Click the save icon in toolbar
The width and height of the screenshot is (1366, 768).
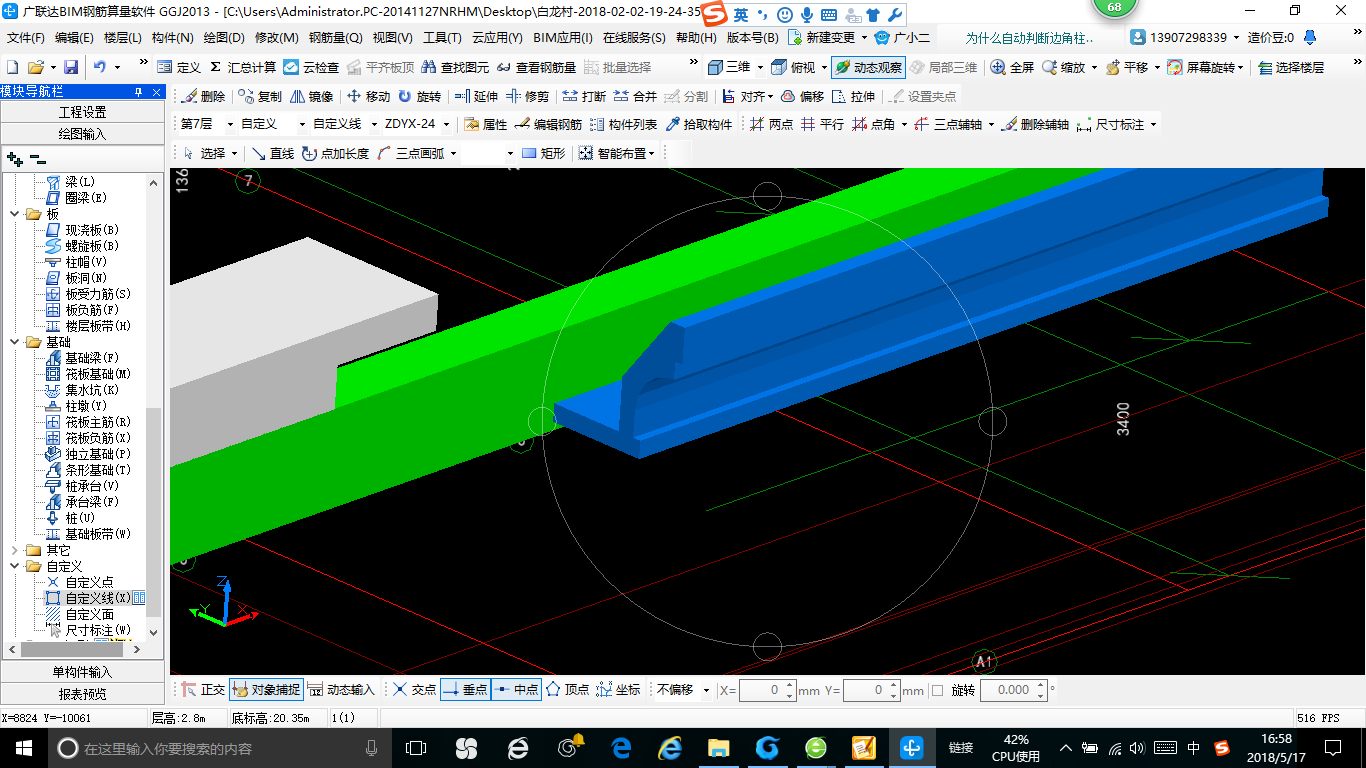click(x=71, y=67)
